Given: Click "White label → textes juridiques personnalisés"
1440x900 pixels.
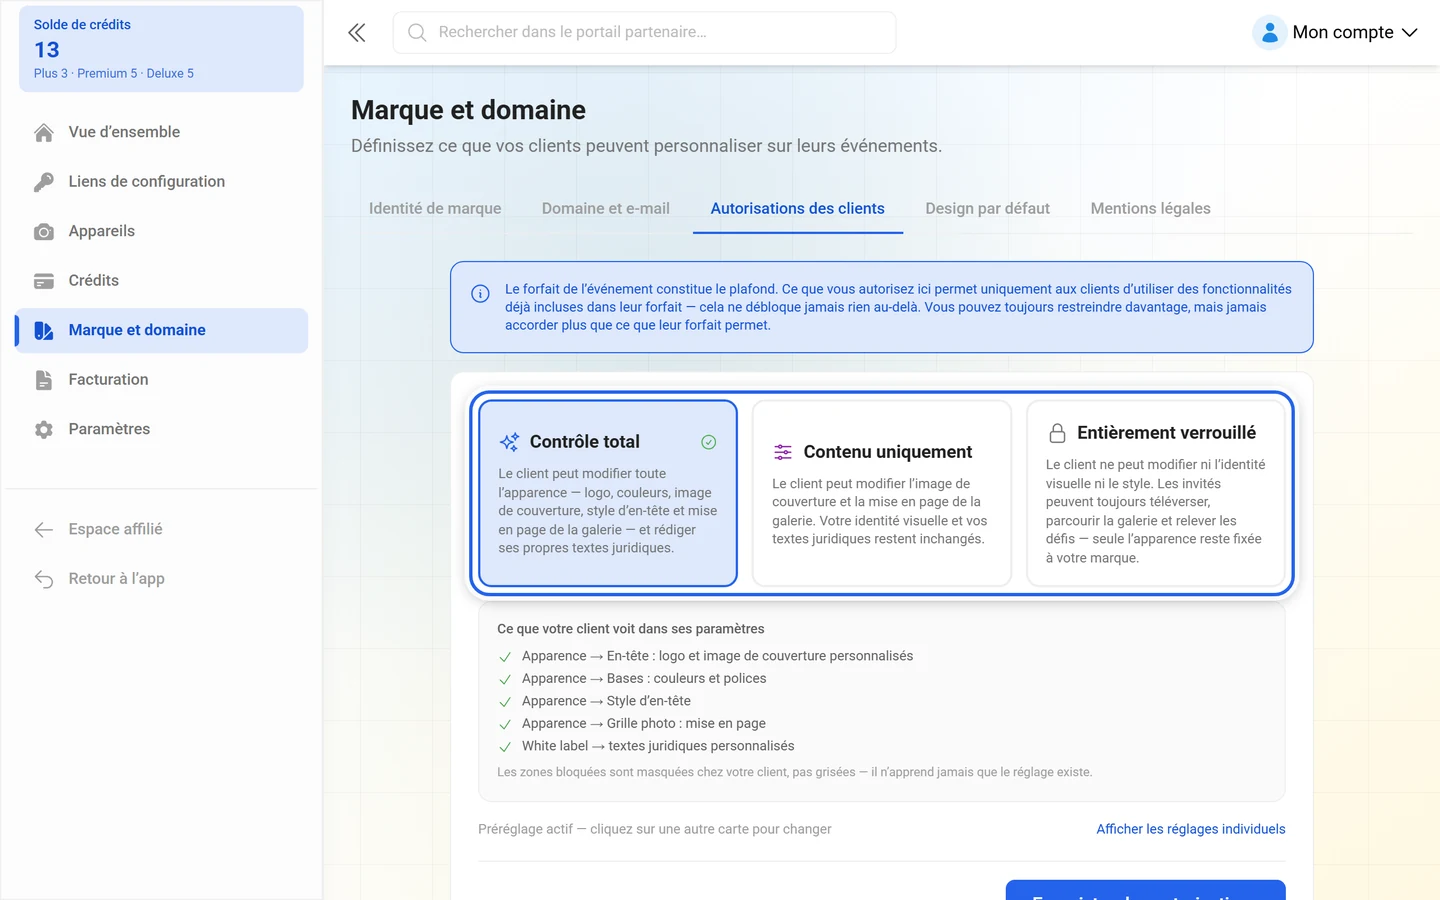Looking at the screenshot, I should [x=658, y=746].
